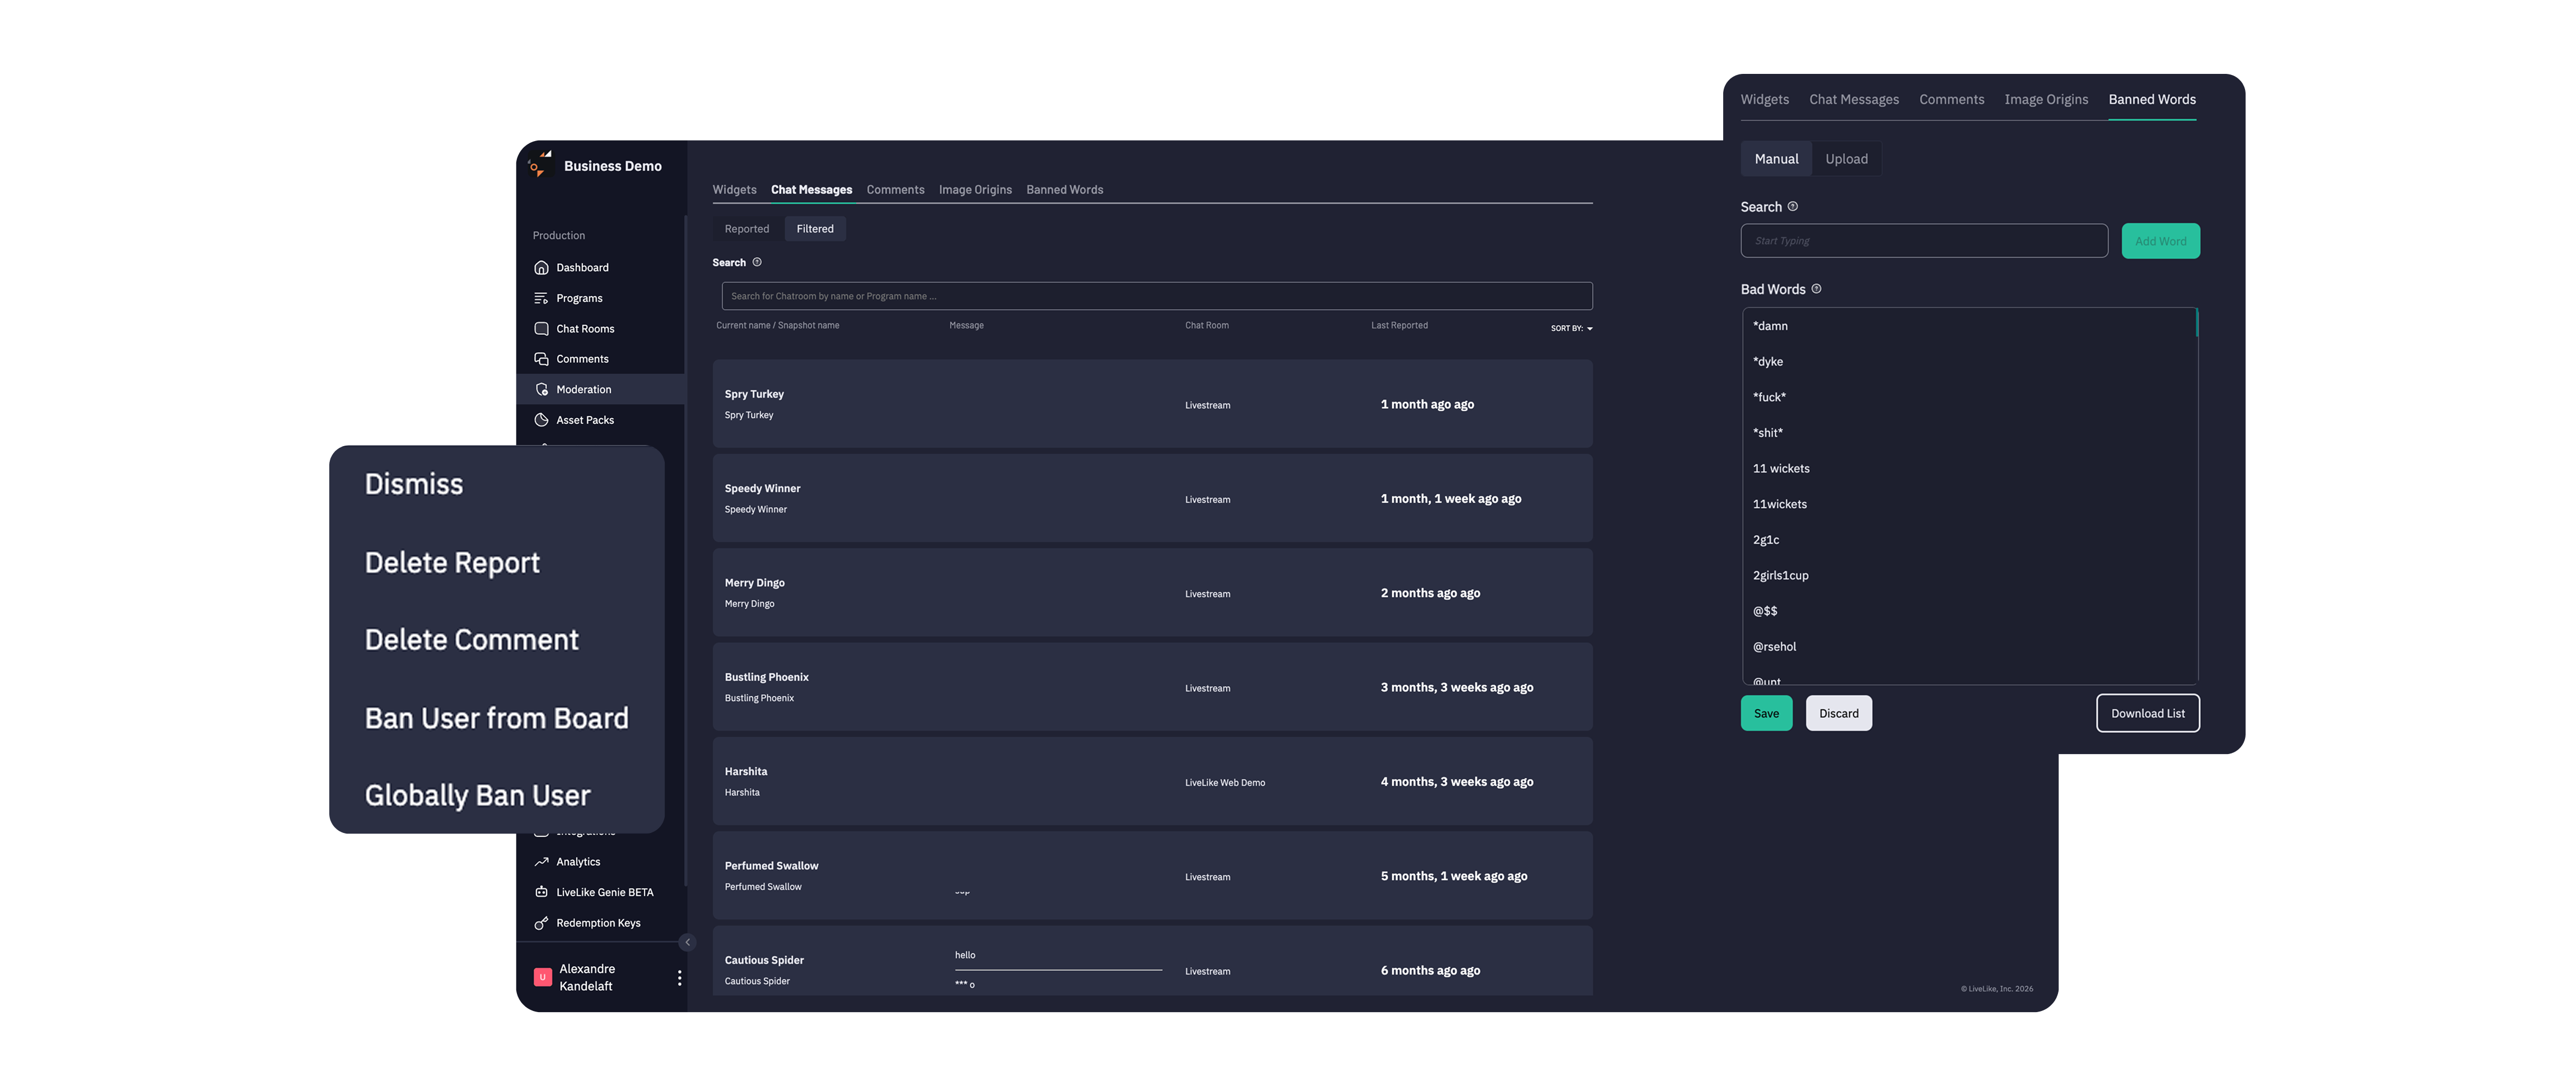Collapse sidebar with the chevron arrow
The height and width of the screenshot is (1086, 2576).
coord(687,942)
